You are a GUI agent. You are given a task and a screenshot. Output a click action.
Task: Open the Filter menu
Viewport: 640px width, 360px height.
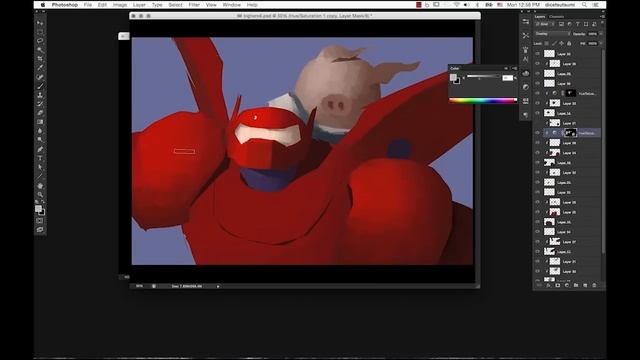(194, 5)
